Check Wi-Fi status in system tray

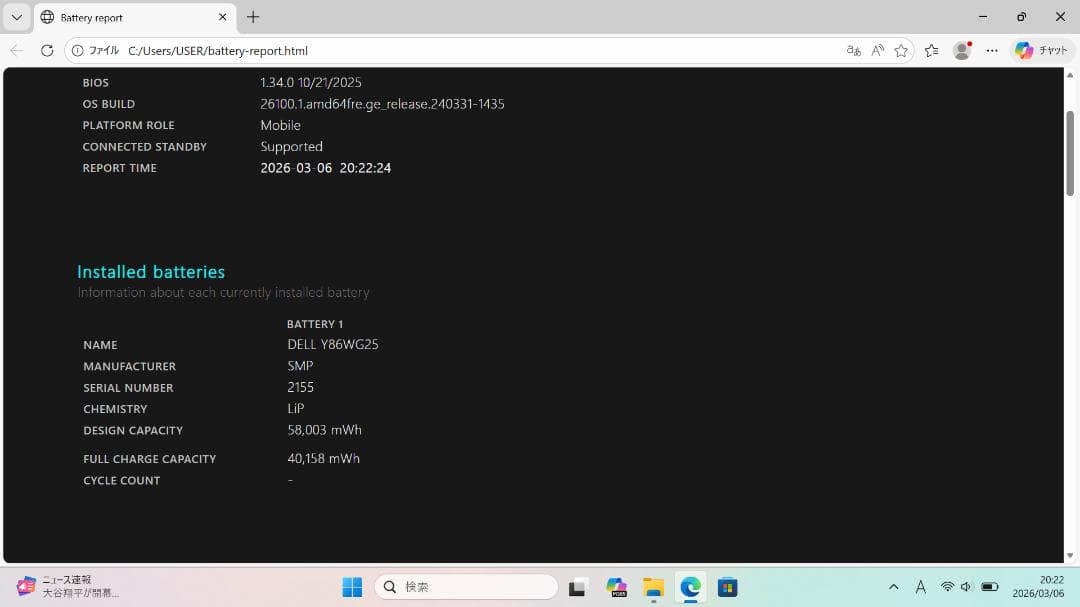pyautogui.click(x=946, y=586)
